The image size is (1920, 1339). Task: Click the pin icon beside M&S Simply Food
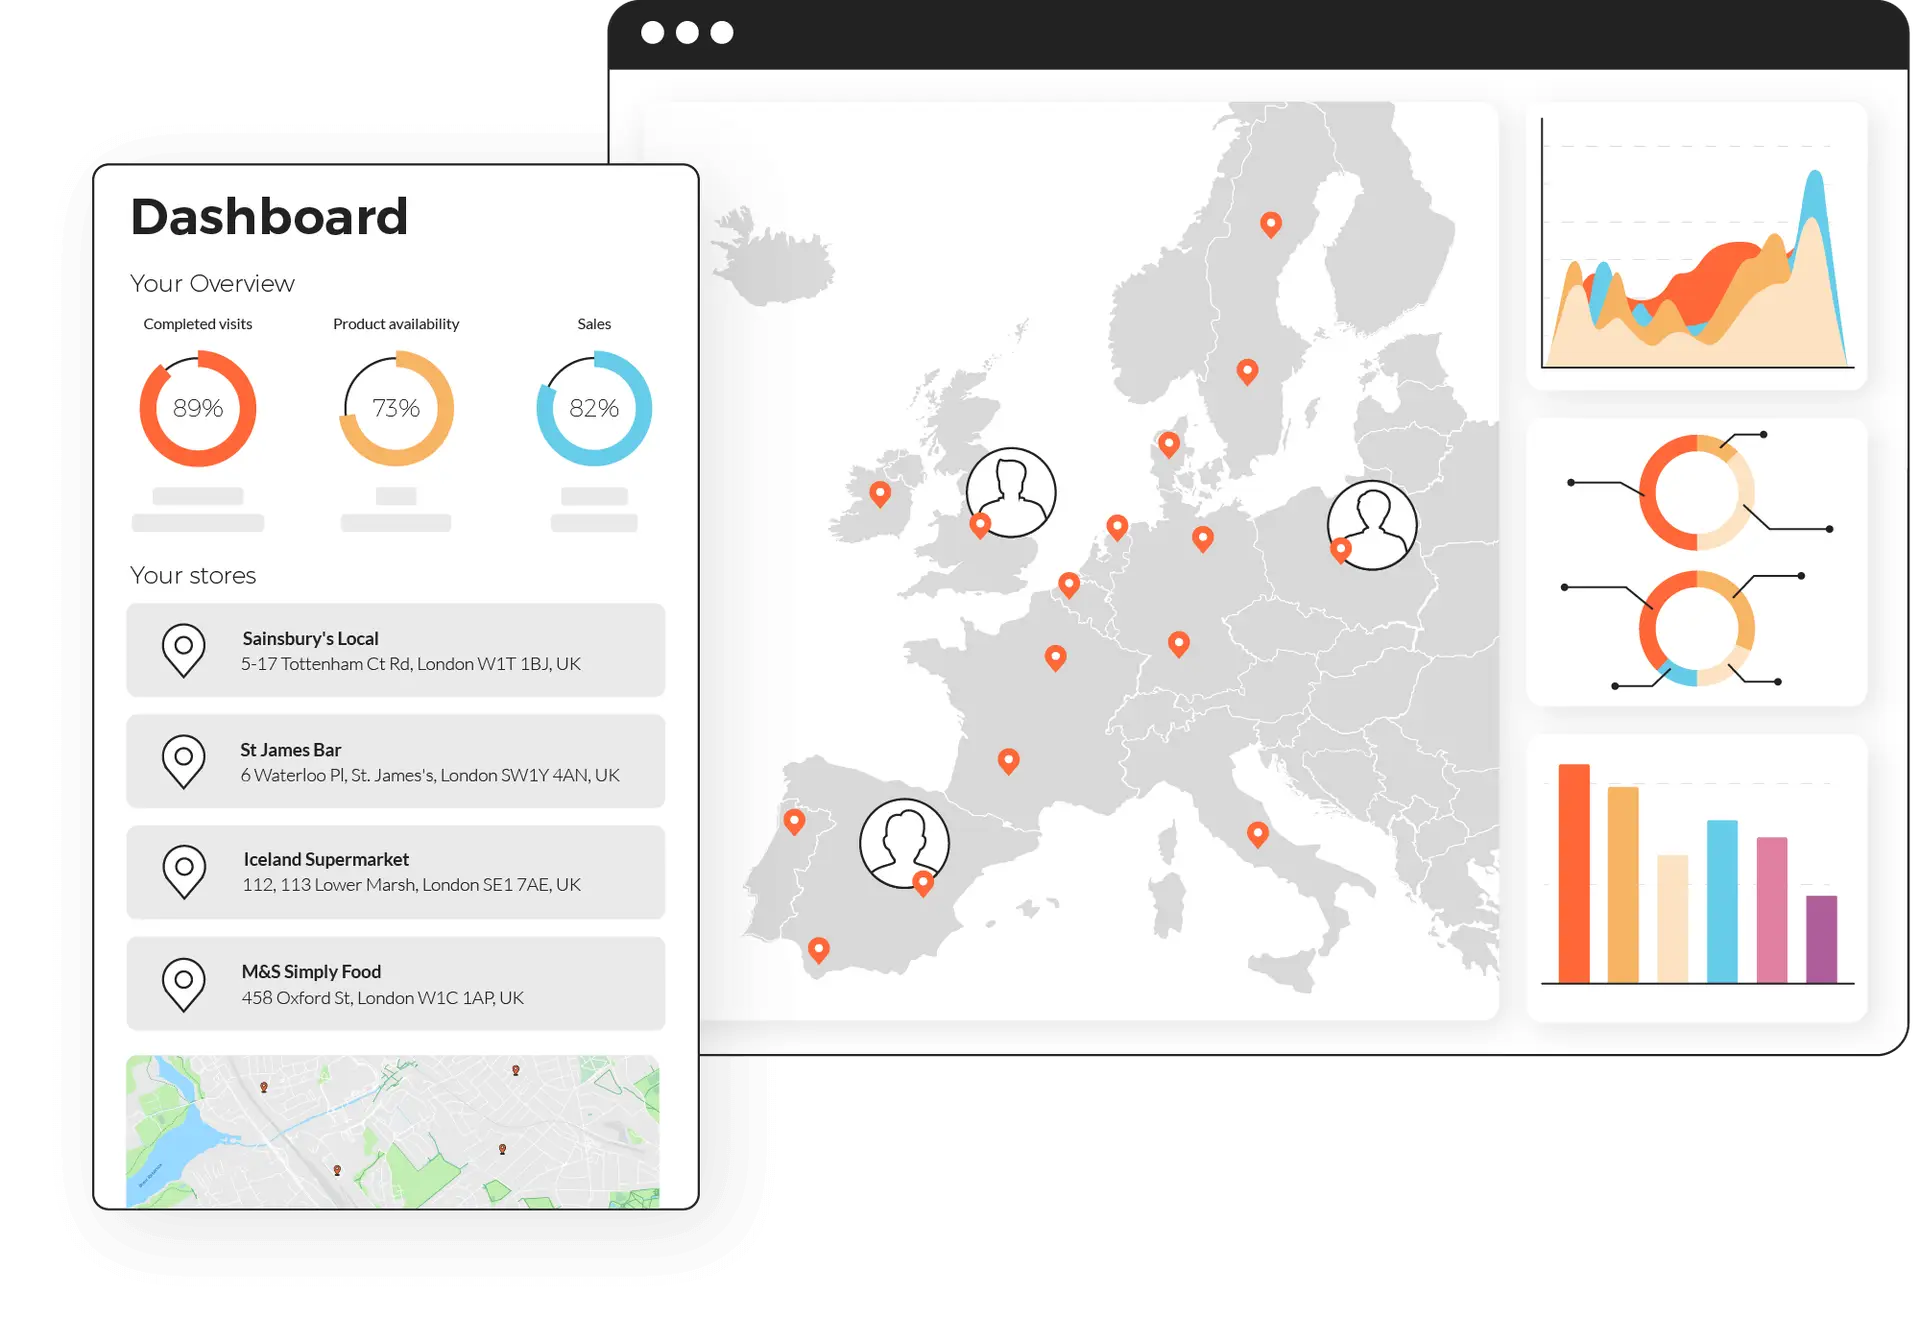184,984
